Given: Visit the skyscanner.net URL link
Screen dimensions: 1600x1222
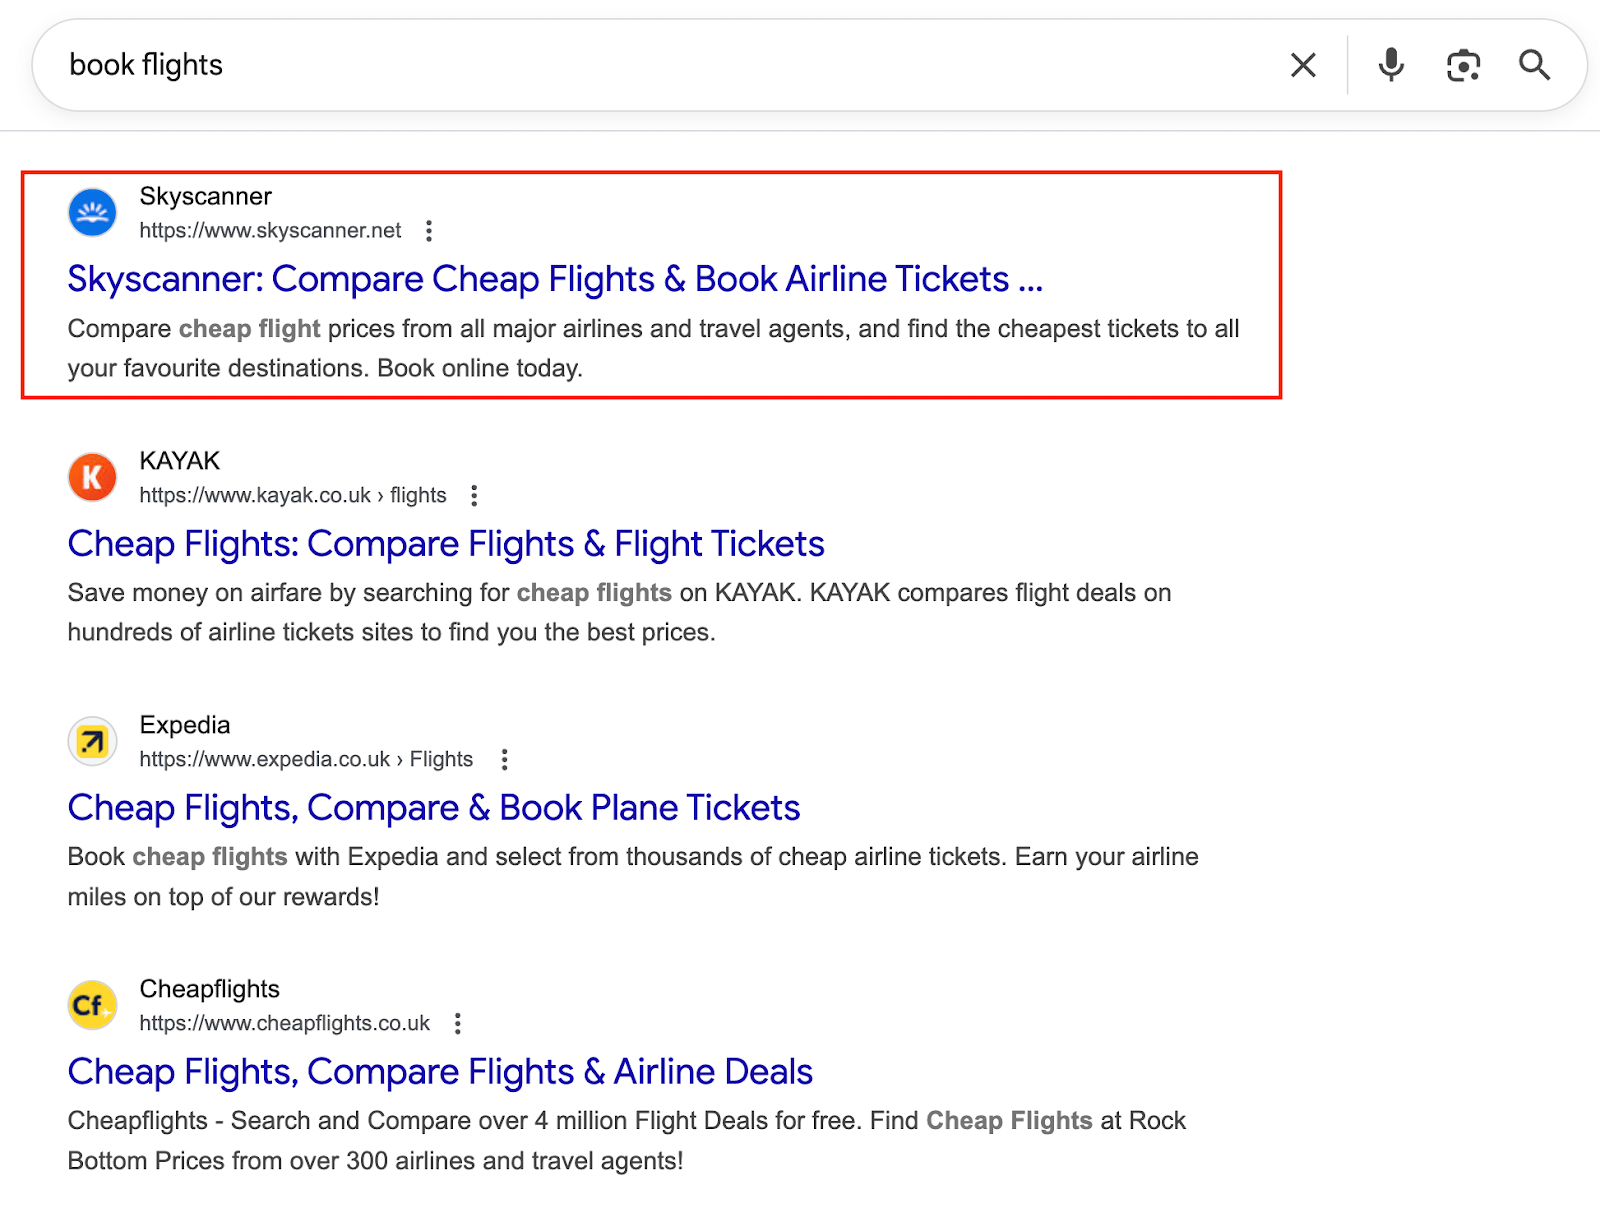Looking at the screenshot, I should [269, 230].
